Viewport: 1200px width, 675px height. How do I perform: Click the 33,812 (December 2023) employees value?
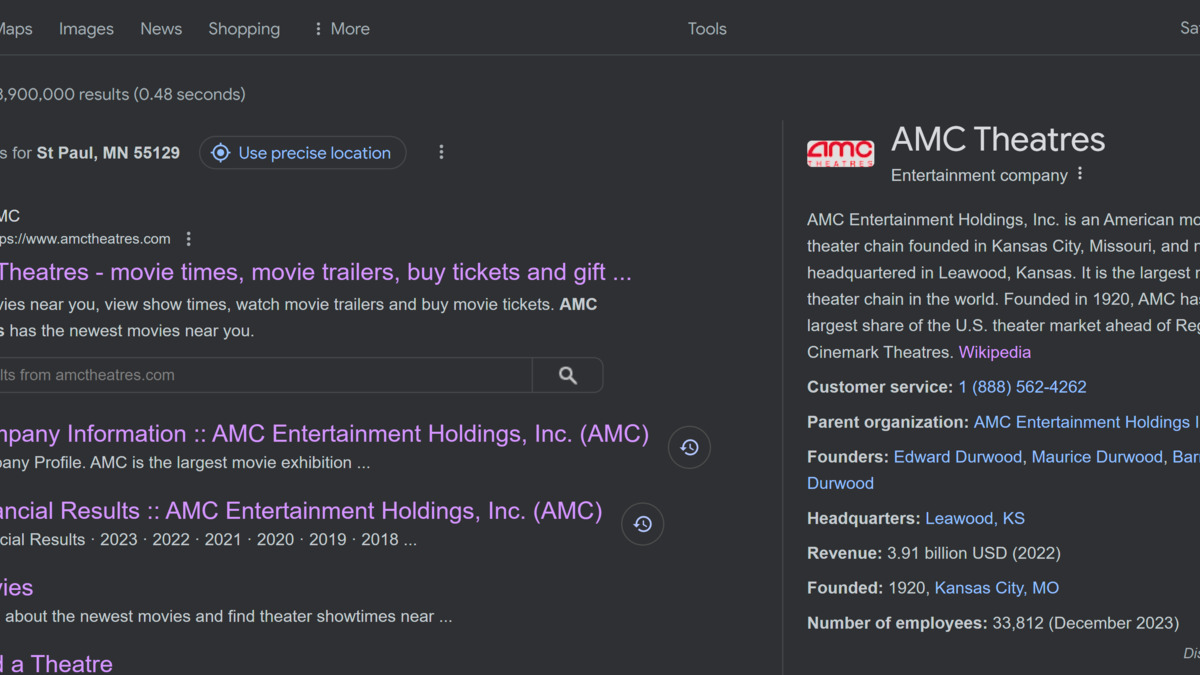pos(1085,623)
